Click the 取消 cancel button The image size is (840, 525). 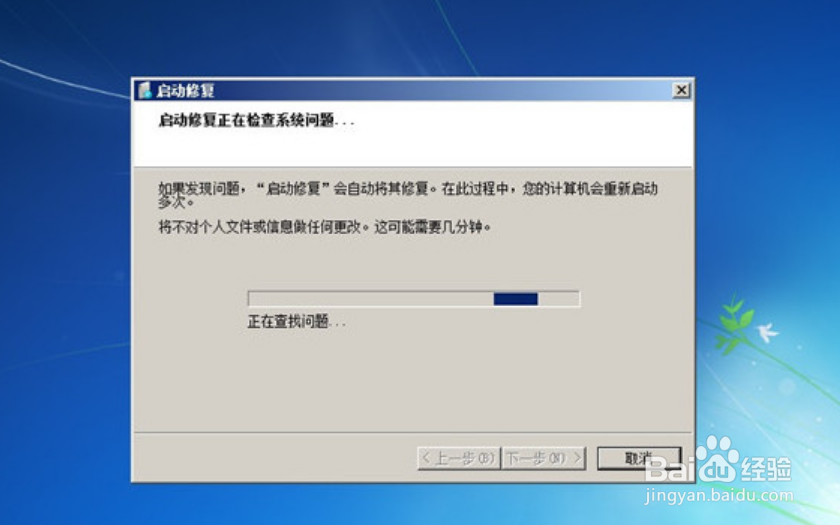click(639, 459)
